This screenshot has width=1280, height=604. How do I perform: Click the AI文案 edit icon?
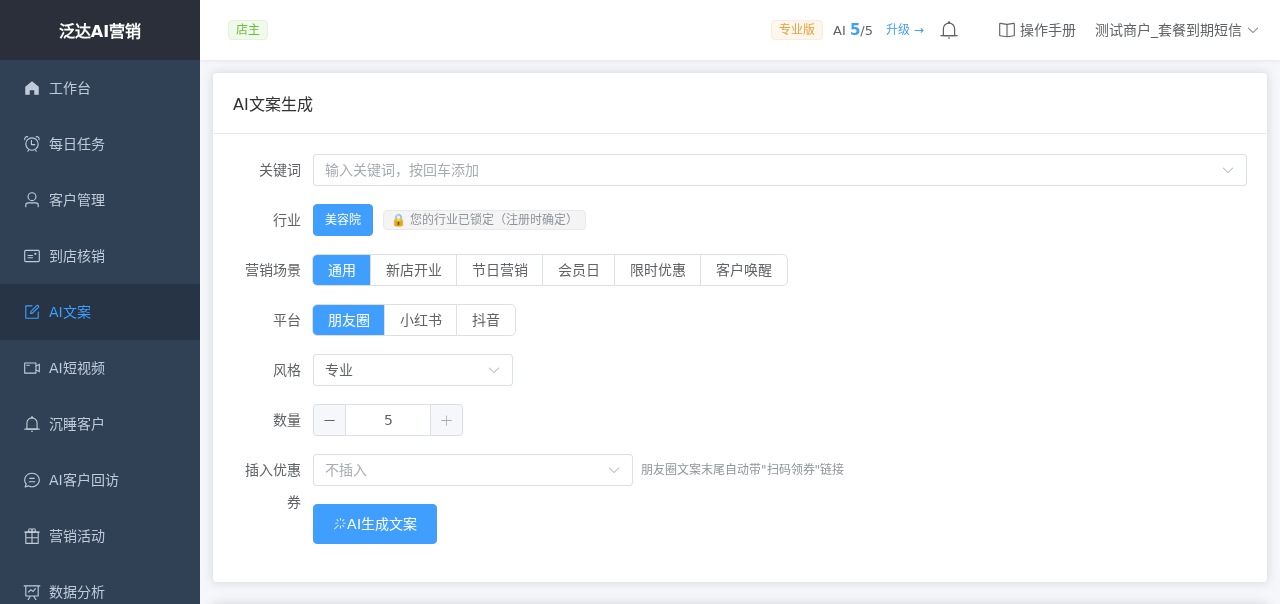[x=32, y=312]
